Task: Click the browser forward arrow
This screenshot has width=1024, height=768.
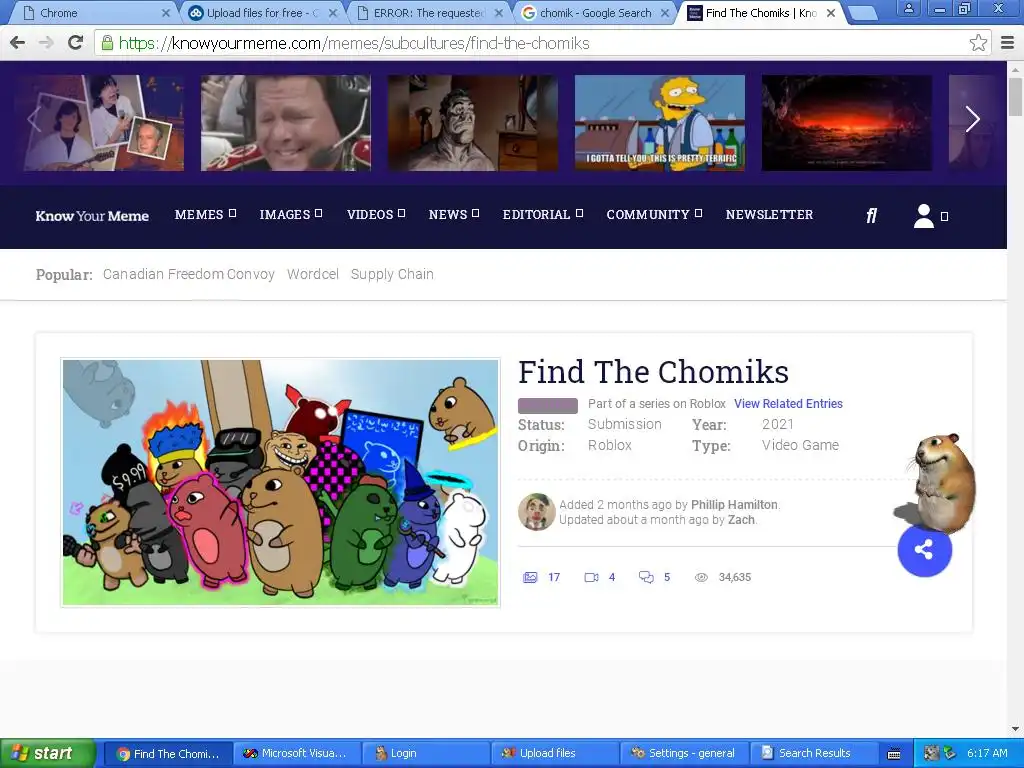Action: [46, 43]
